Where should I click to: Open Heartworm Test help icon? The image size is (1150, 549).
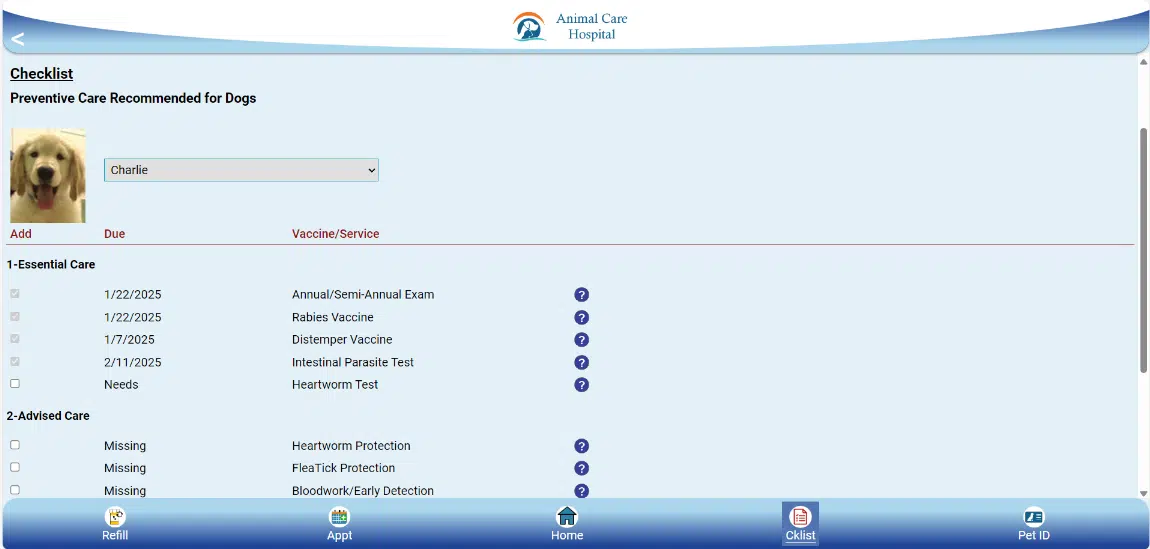[581, 385]
